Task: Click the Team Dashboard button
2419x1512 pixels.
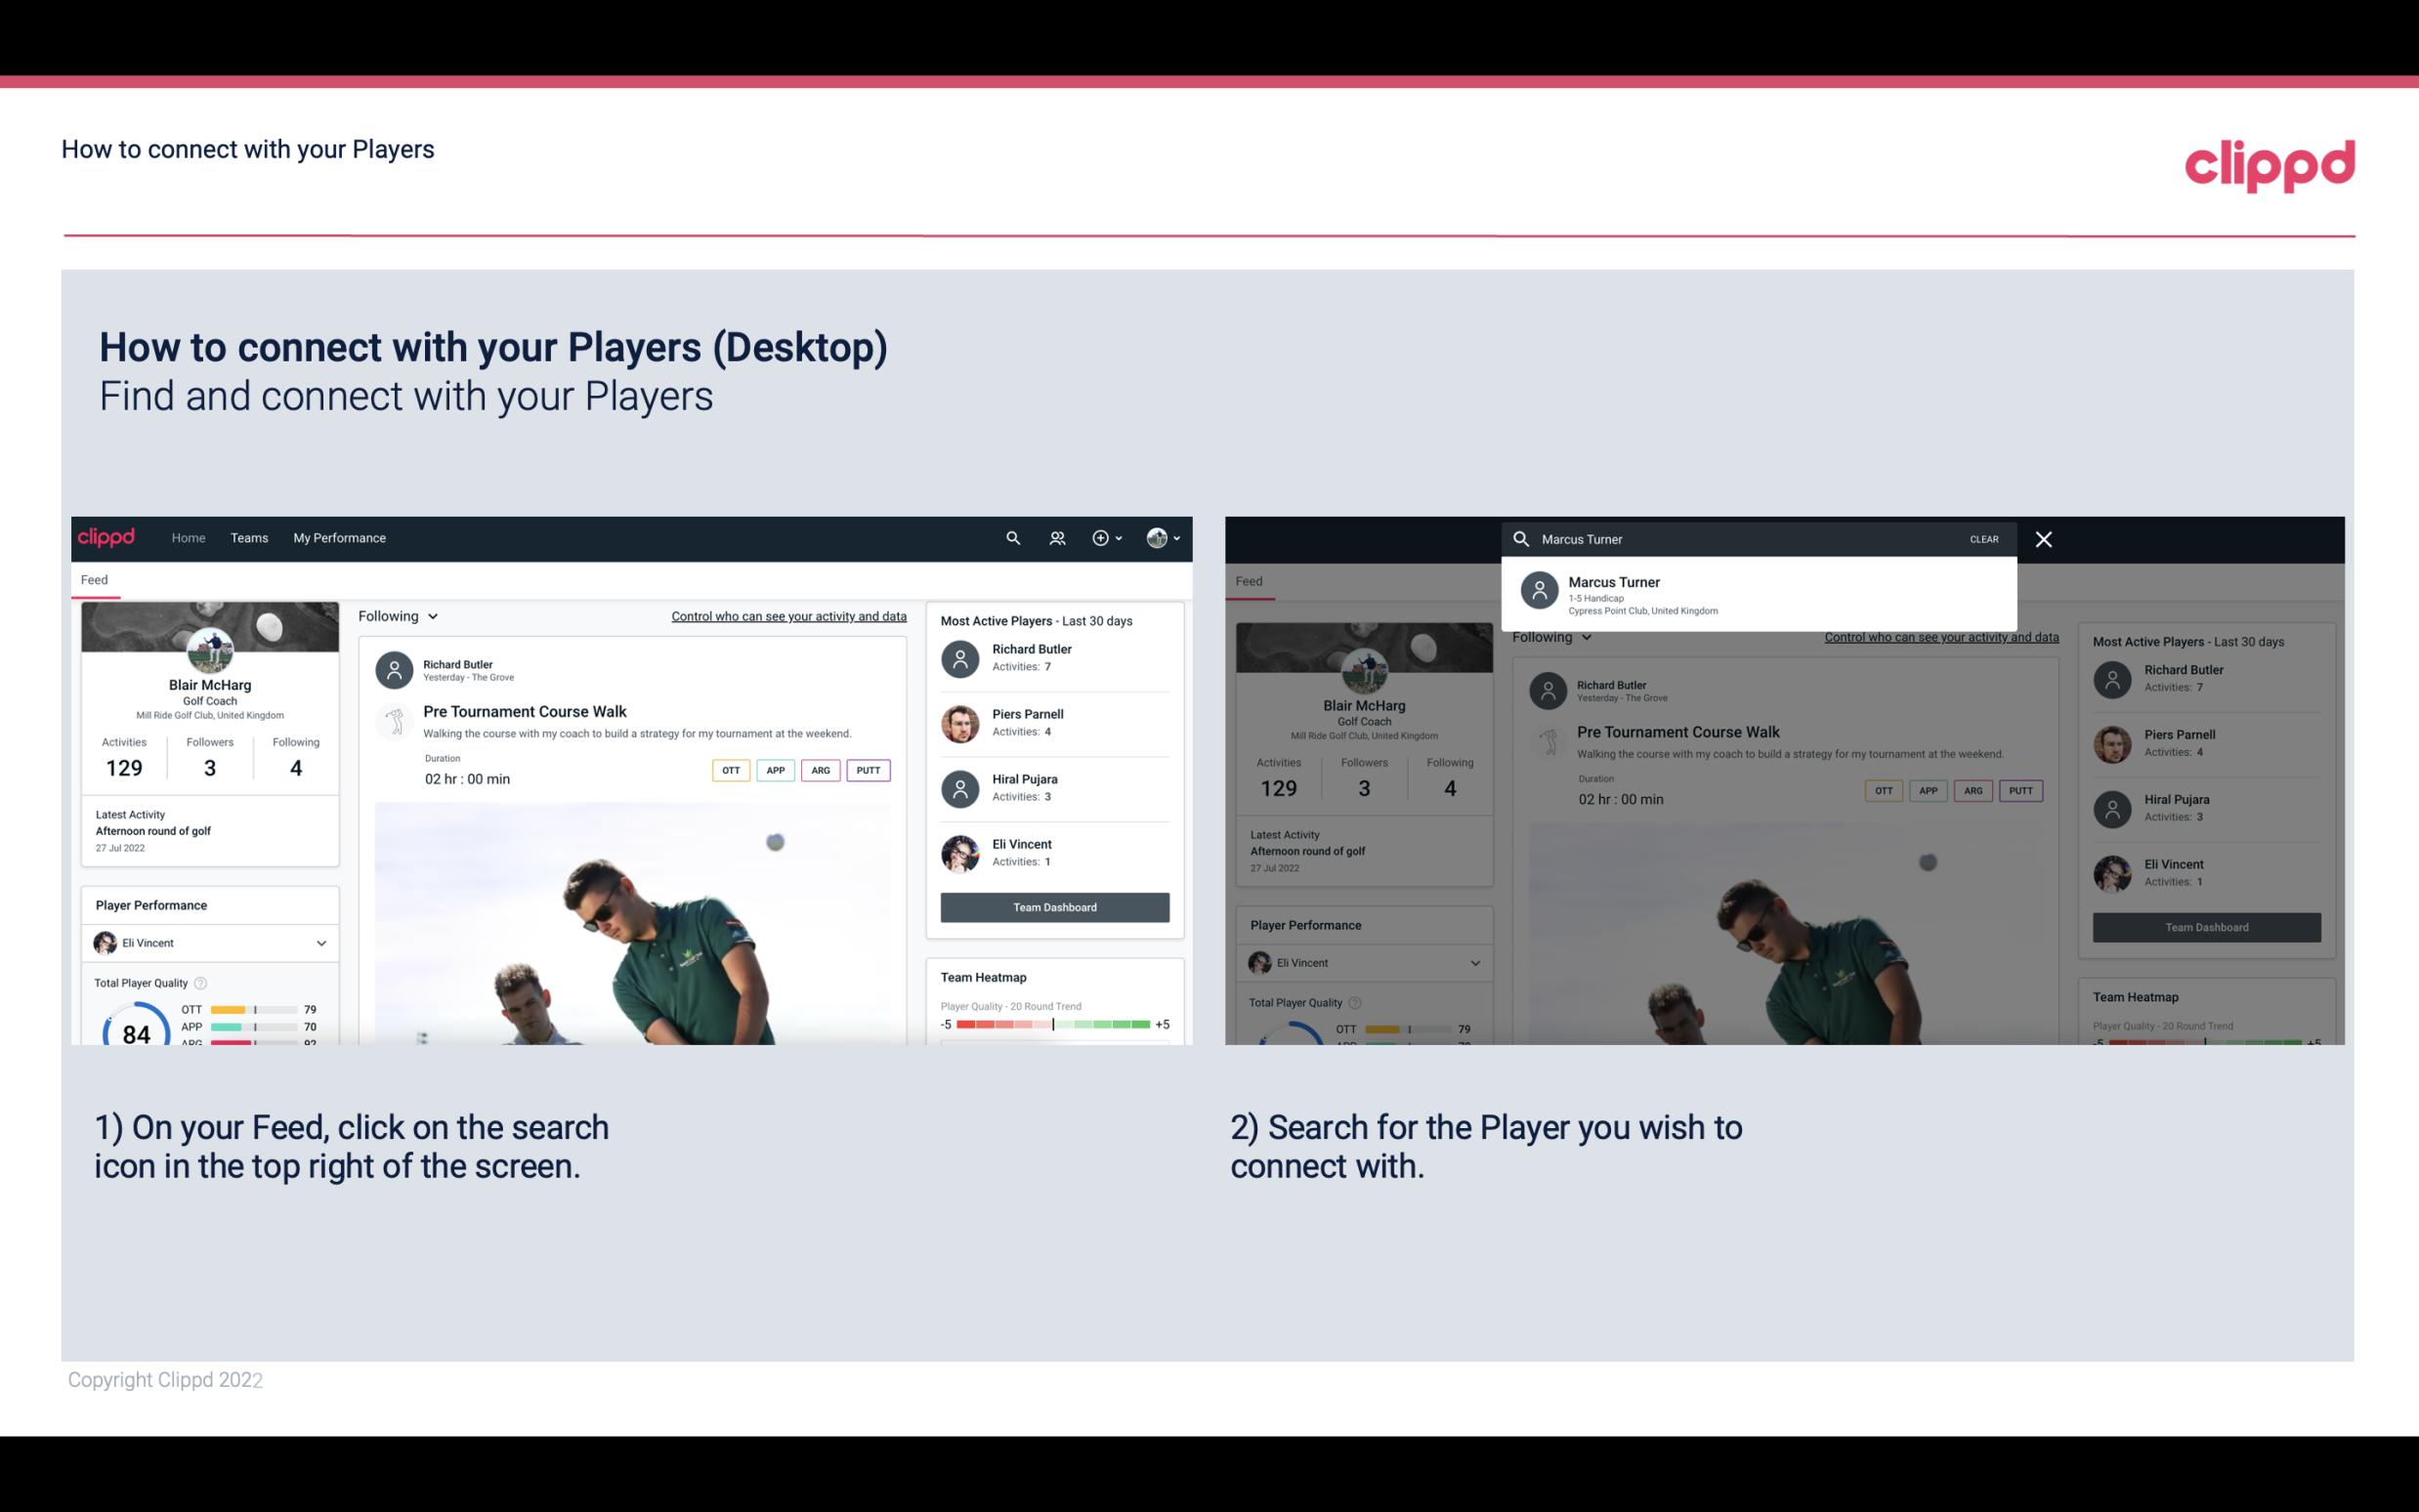Action: pos(1053,905)
